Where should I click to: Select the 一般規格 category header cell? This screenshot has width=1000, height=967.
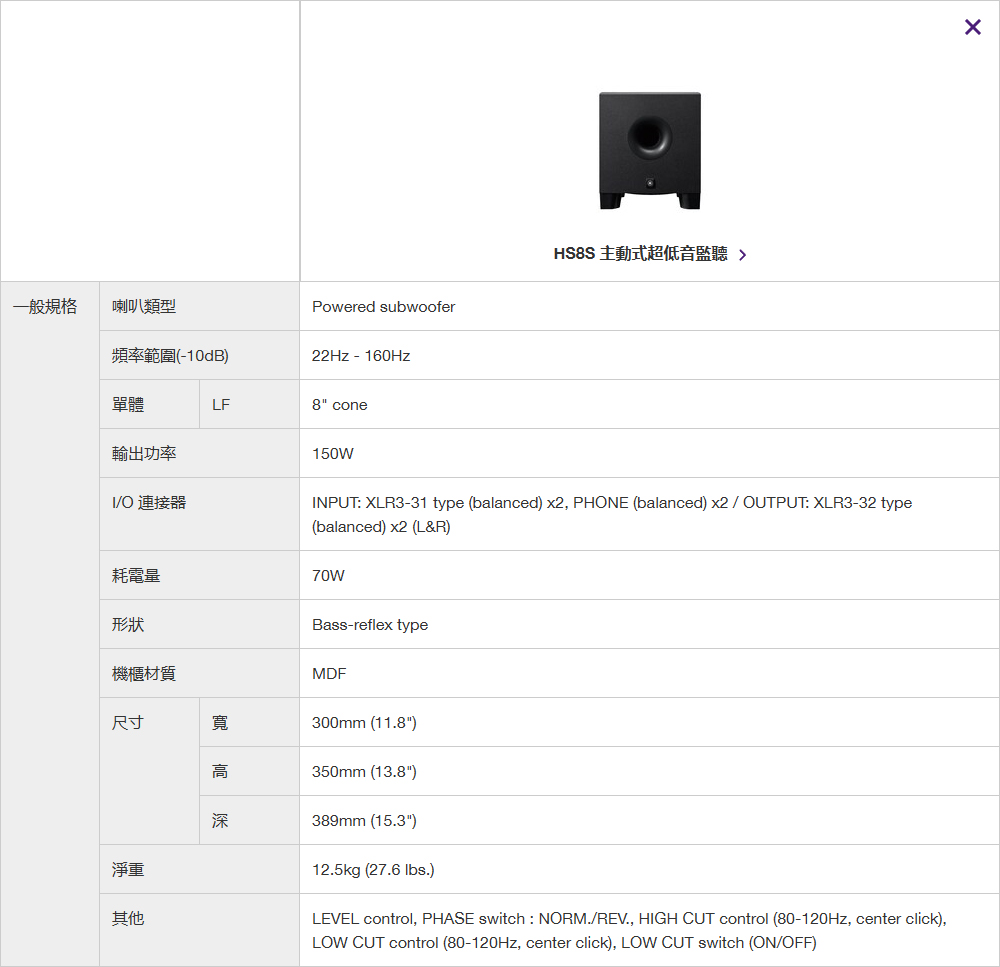click(45, 307)
